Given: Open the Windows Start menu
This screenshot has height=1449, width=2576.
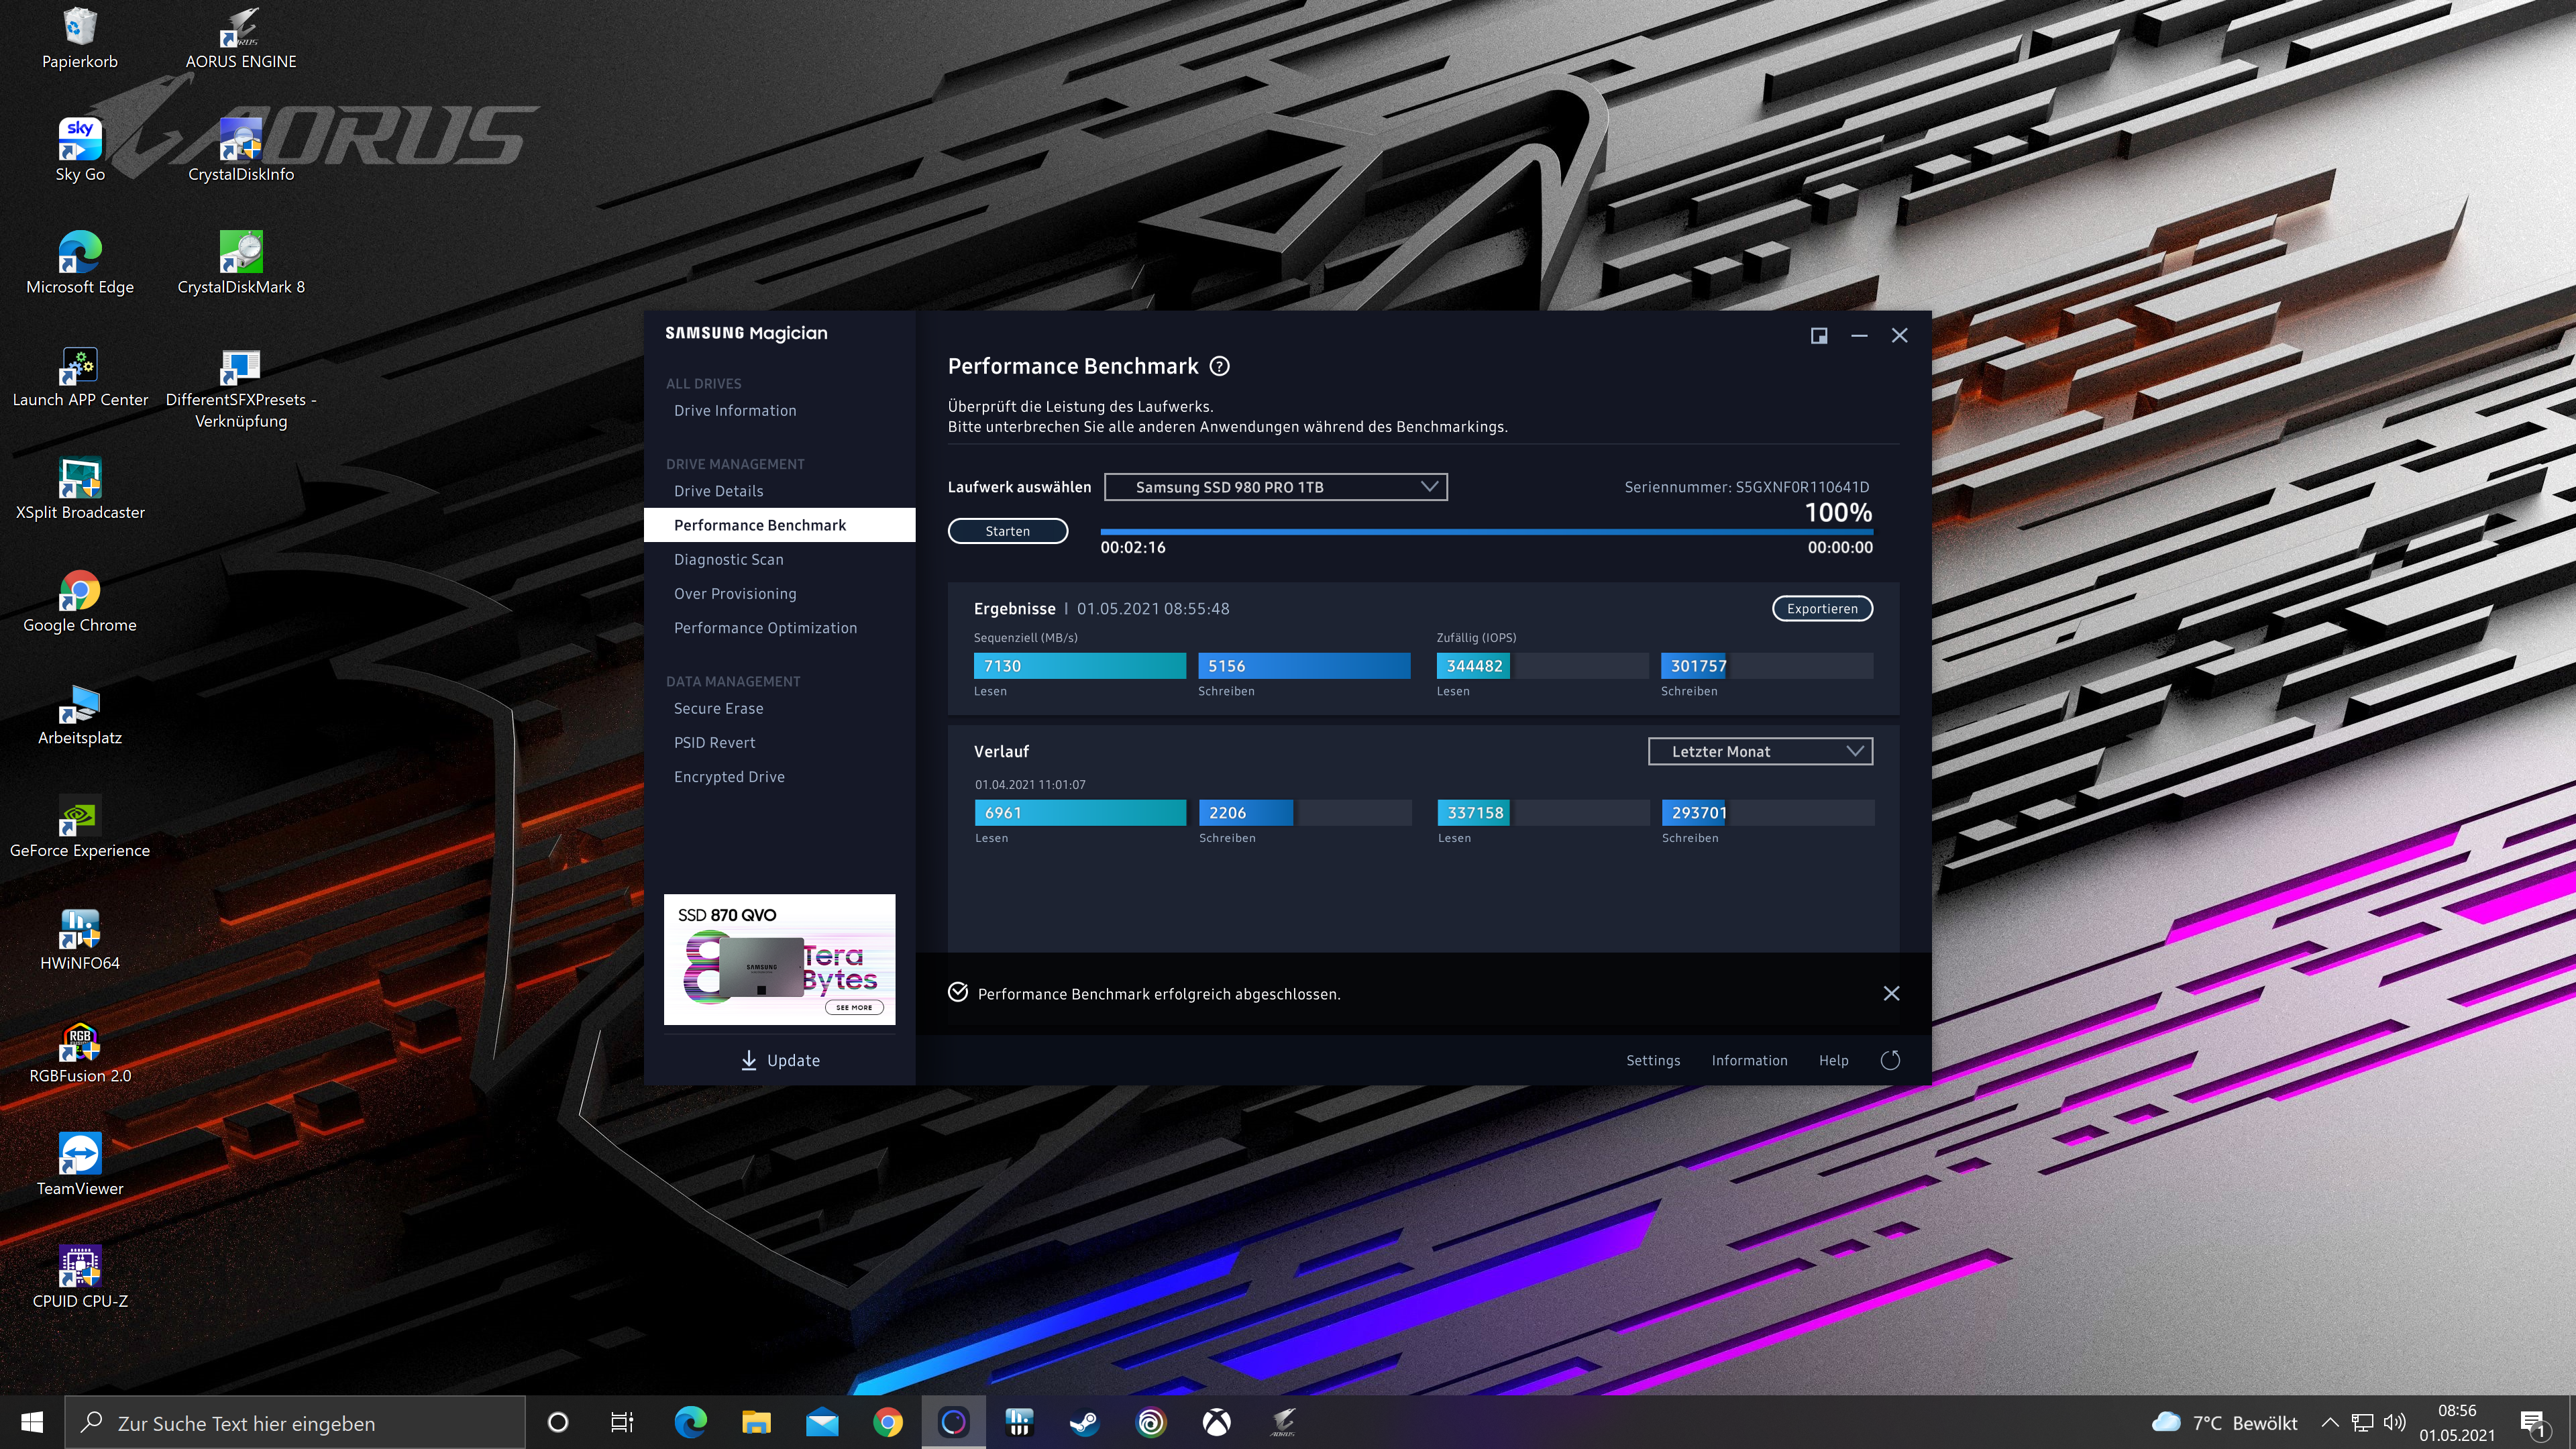Looking at the screenshot, I should coord(32,1422).
